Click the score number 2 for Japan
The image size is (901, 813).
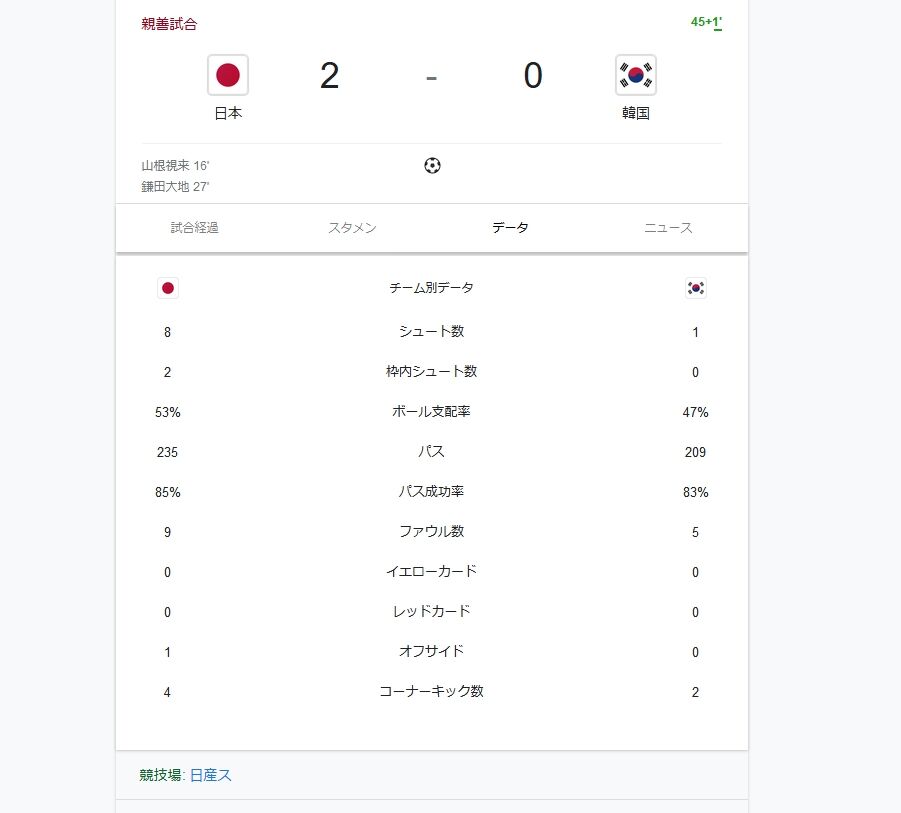(x=330, y=75)
